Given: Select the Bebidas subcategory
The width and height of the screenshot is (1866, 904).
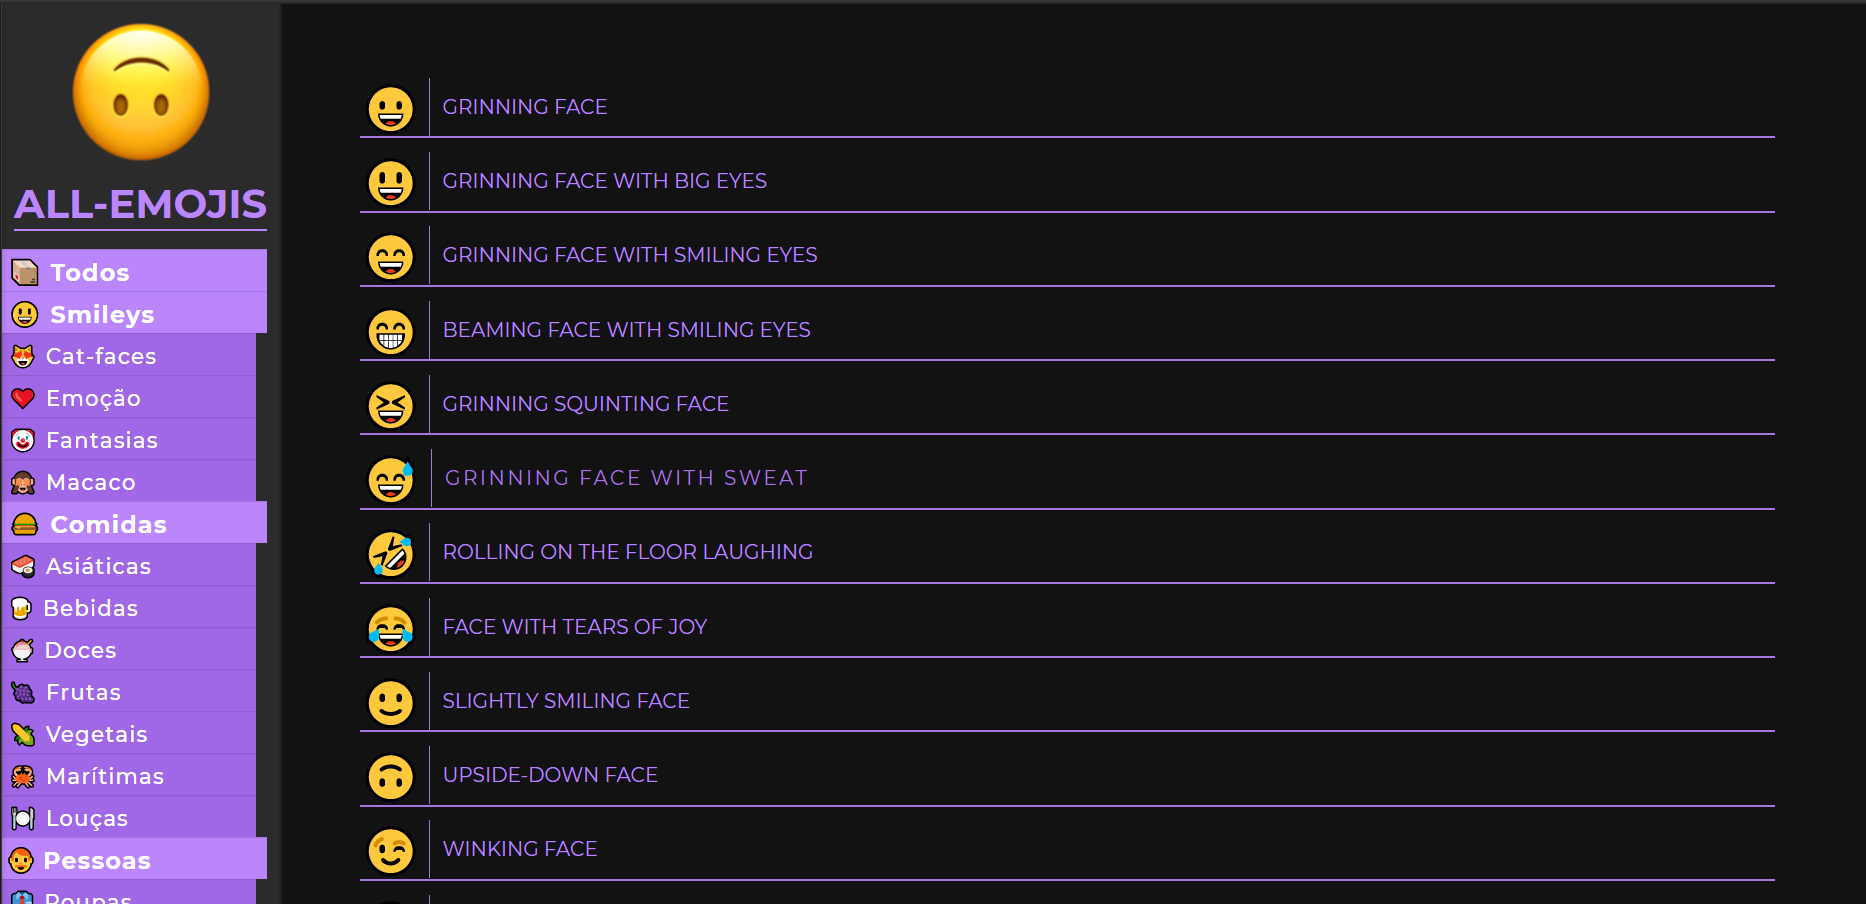Looking at the screenshot, I should (90, 608).
